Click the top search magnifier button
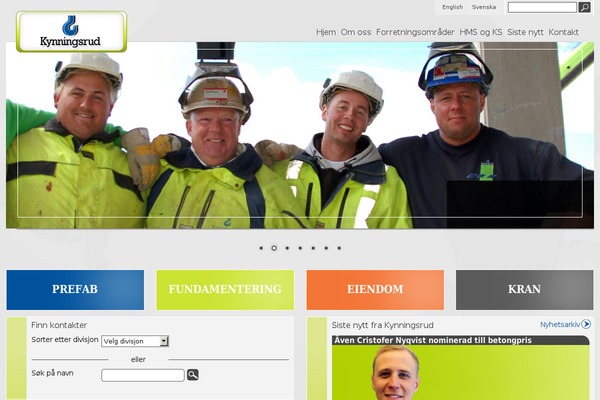 point(584,7)
